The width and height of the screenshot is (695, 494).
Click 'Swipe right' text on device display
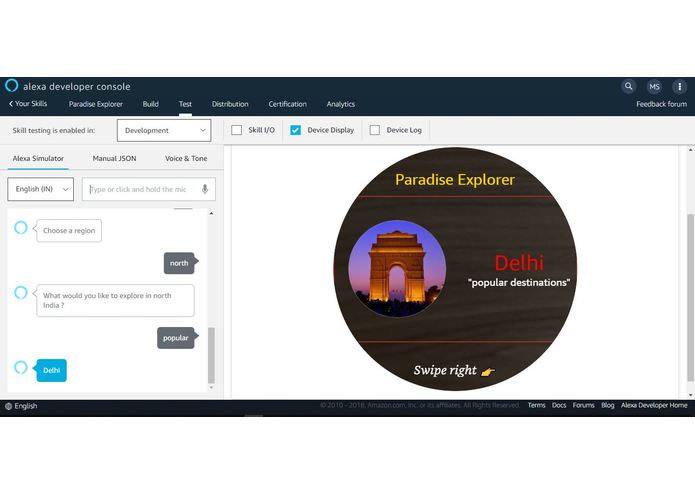coord(445,370)
